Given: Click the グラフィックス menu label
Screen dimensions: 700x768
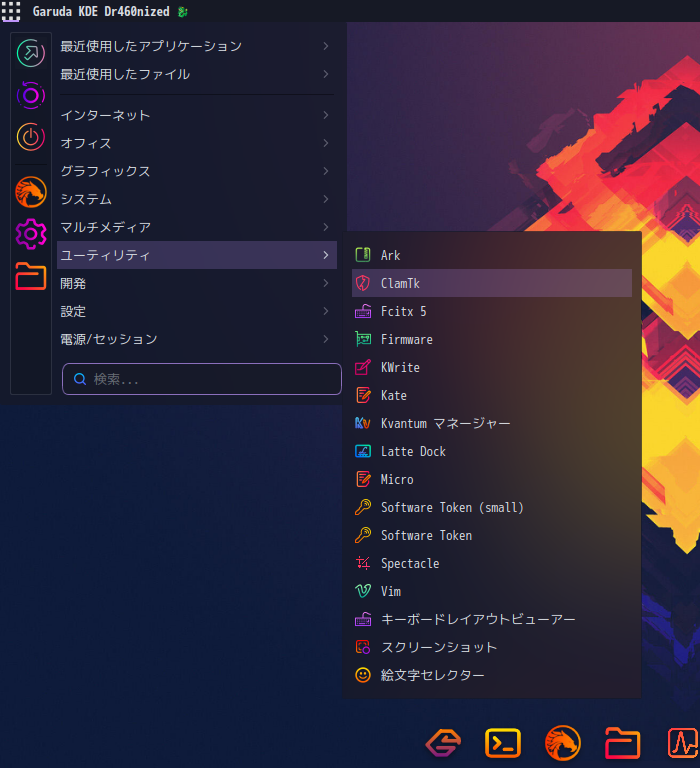Looking at the screenshot, I should [105, 171].
